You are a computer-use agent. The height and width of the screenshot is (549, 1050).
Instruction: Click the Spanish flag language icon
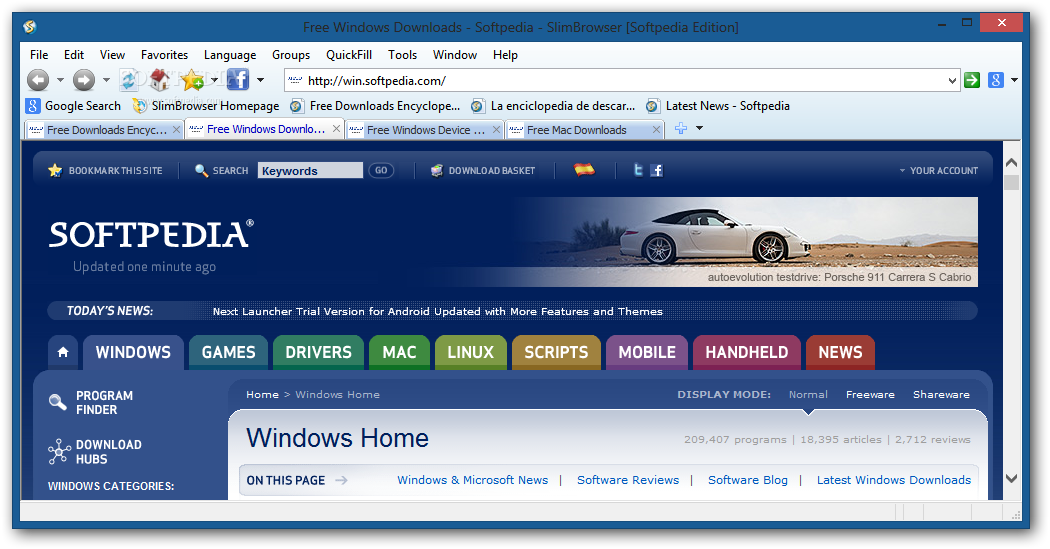coord(584,170)
